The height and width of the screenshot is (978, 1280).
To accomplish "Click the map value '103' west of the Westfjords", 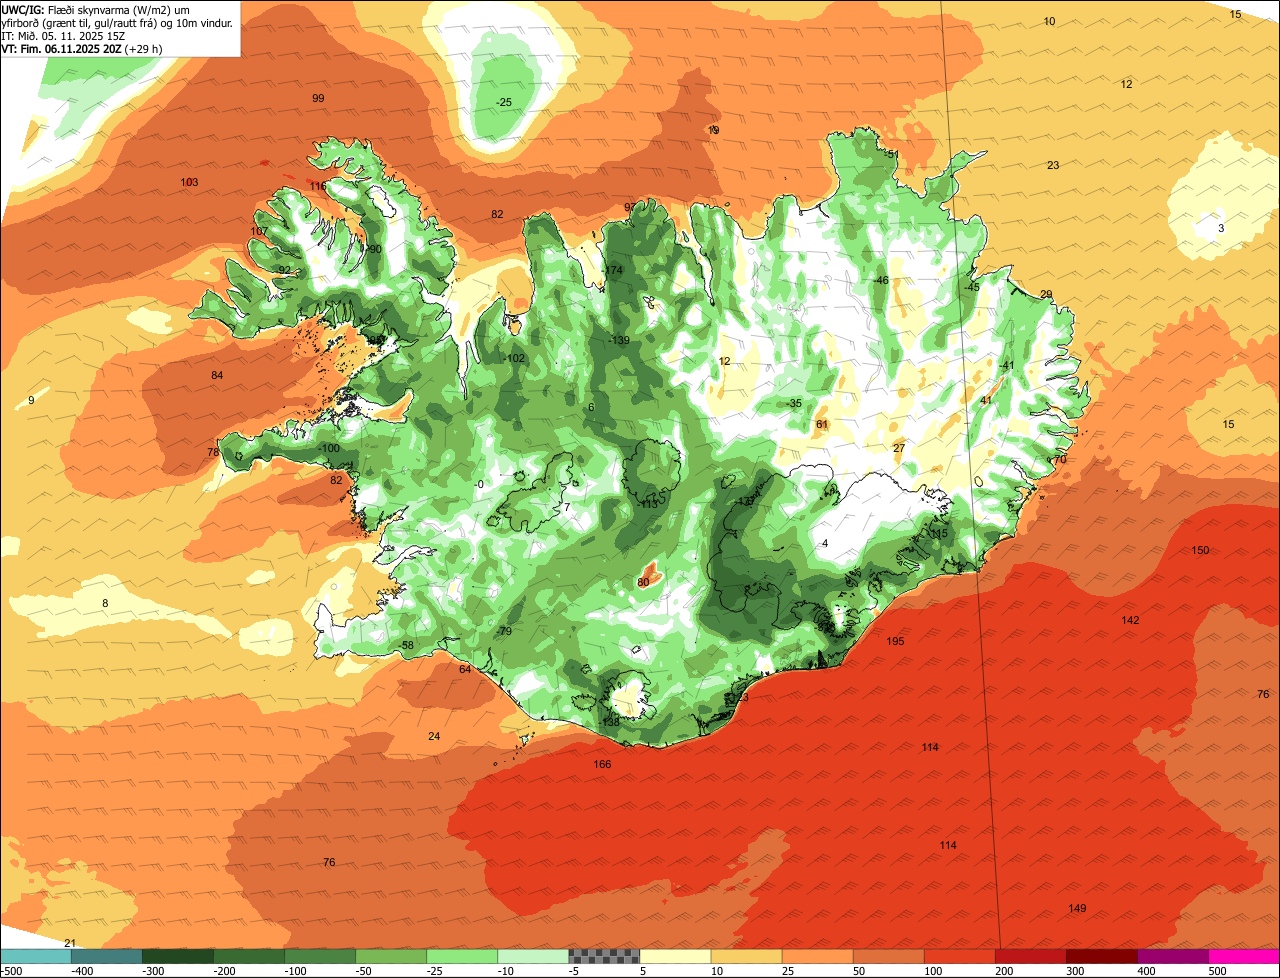I will pyautogui.click(x=189, y=182).
